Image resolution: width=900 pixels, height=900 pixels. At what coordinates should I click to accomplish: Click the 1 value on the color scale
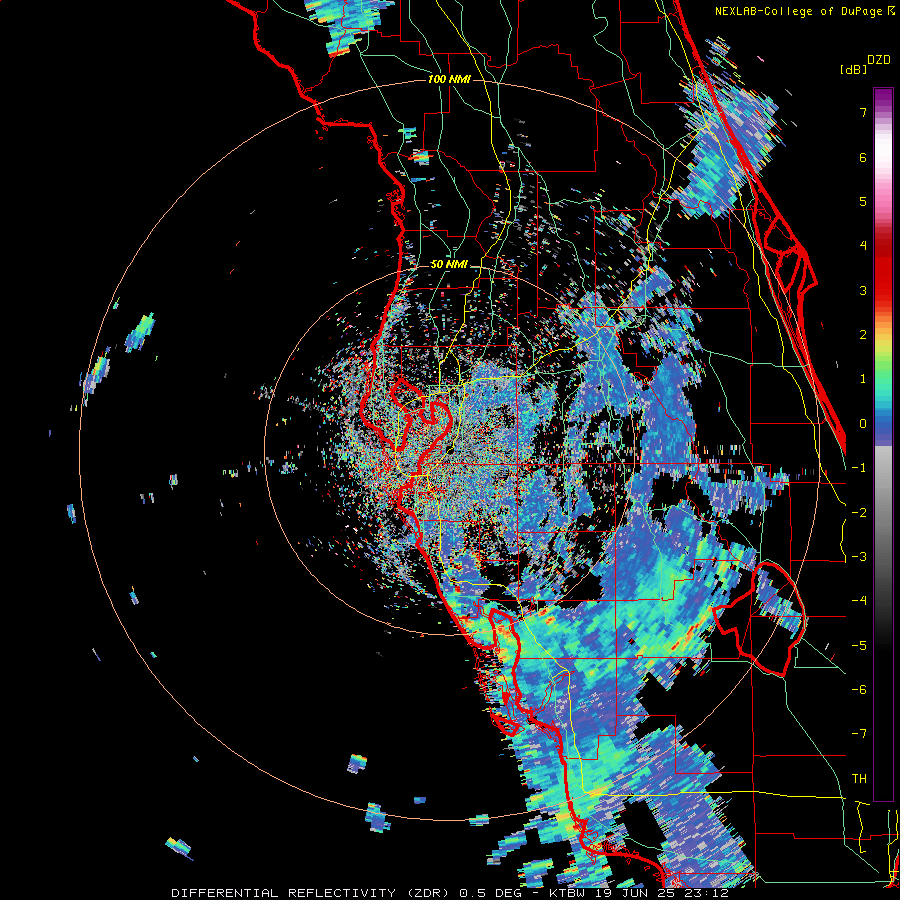point(863,379)
